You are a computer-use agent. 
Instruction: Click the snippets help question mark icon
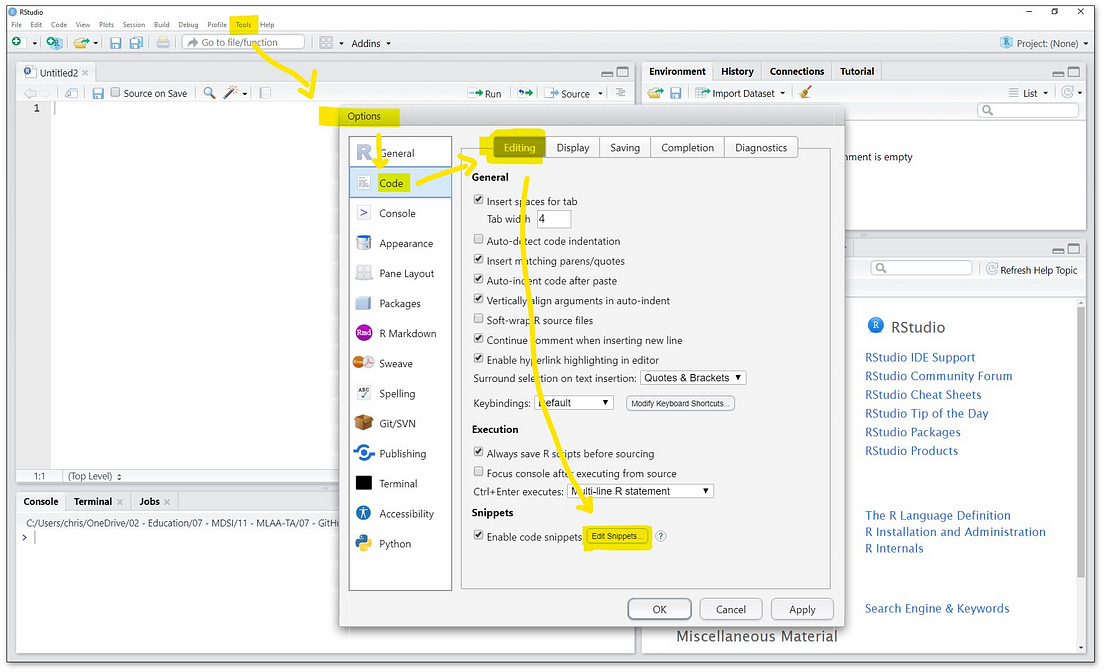click(x=660, y=536)
